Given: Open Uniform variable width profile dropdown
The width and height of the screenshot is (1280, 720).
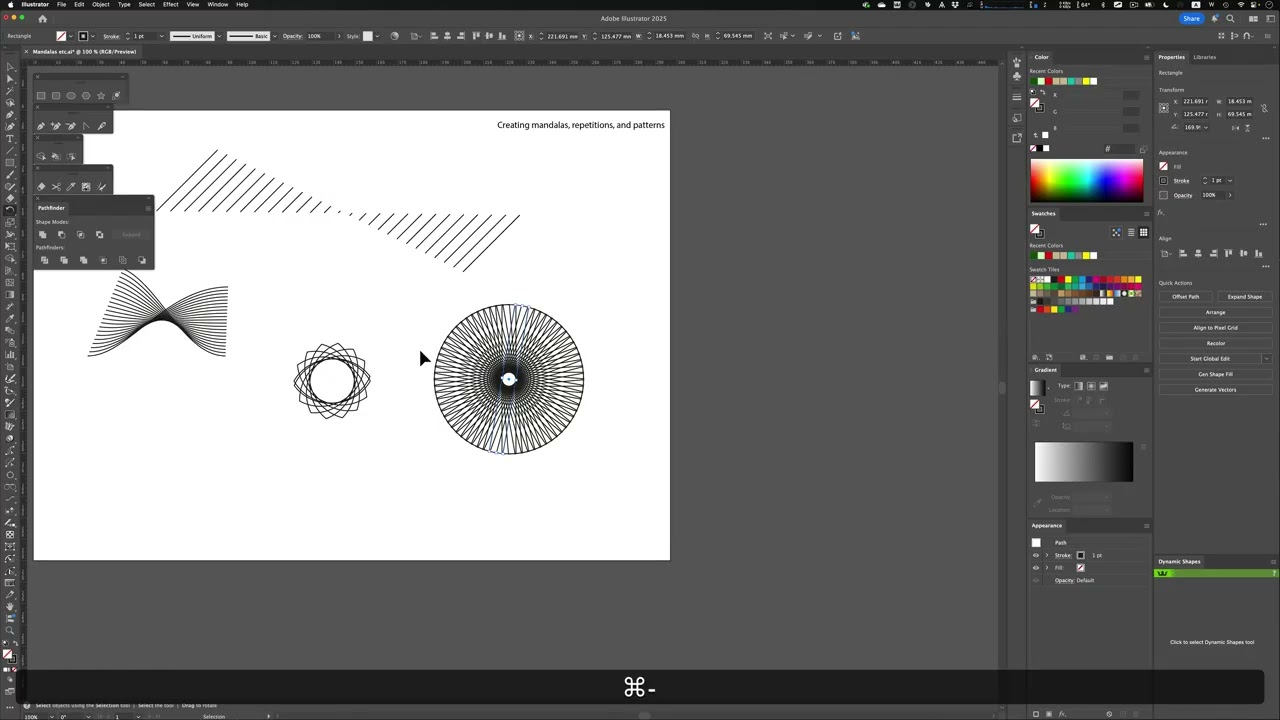Looking at the screenshot, I should tap(219, 36).
